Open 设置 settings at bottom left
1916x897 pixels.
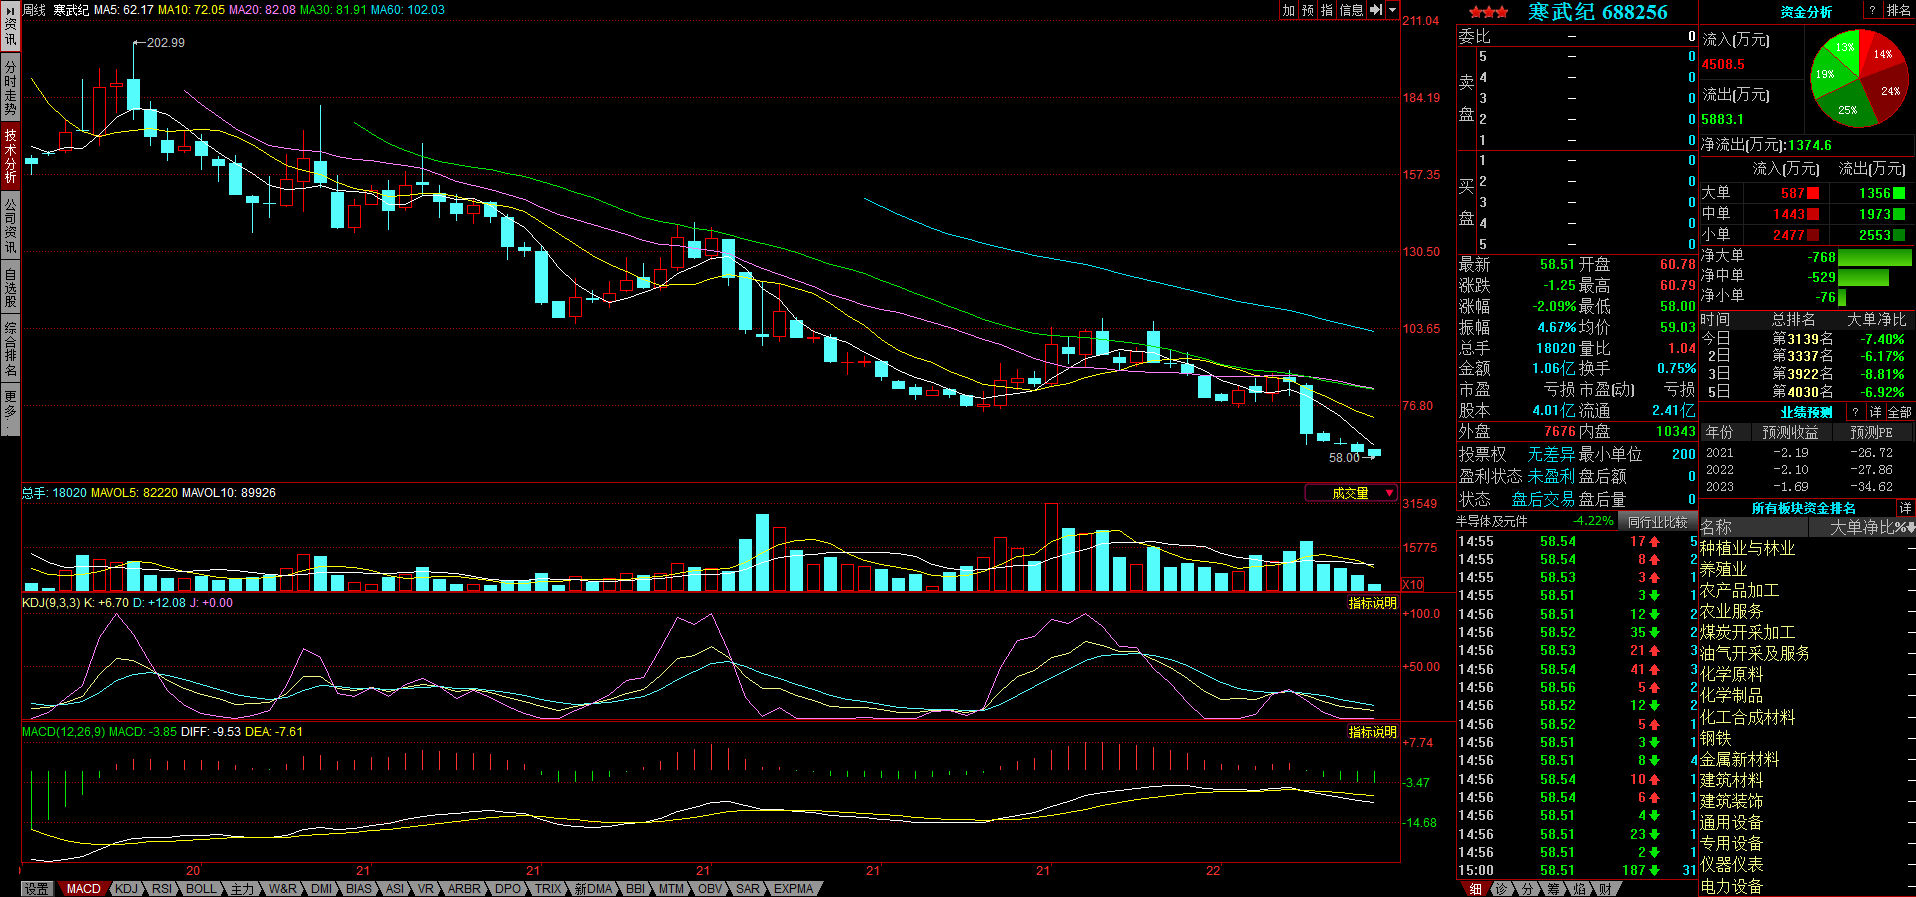[37, 888]
